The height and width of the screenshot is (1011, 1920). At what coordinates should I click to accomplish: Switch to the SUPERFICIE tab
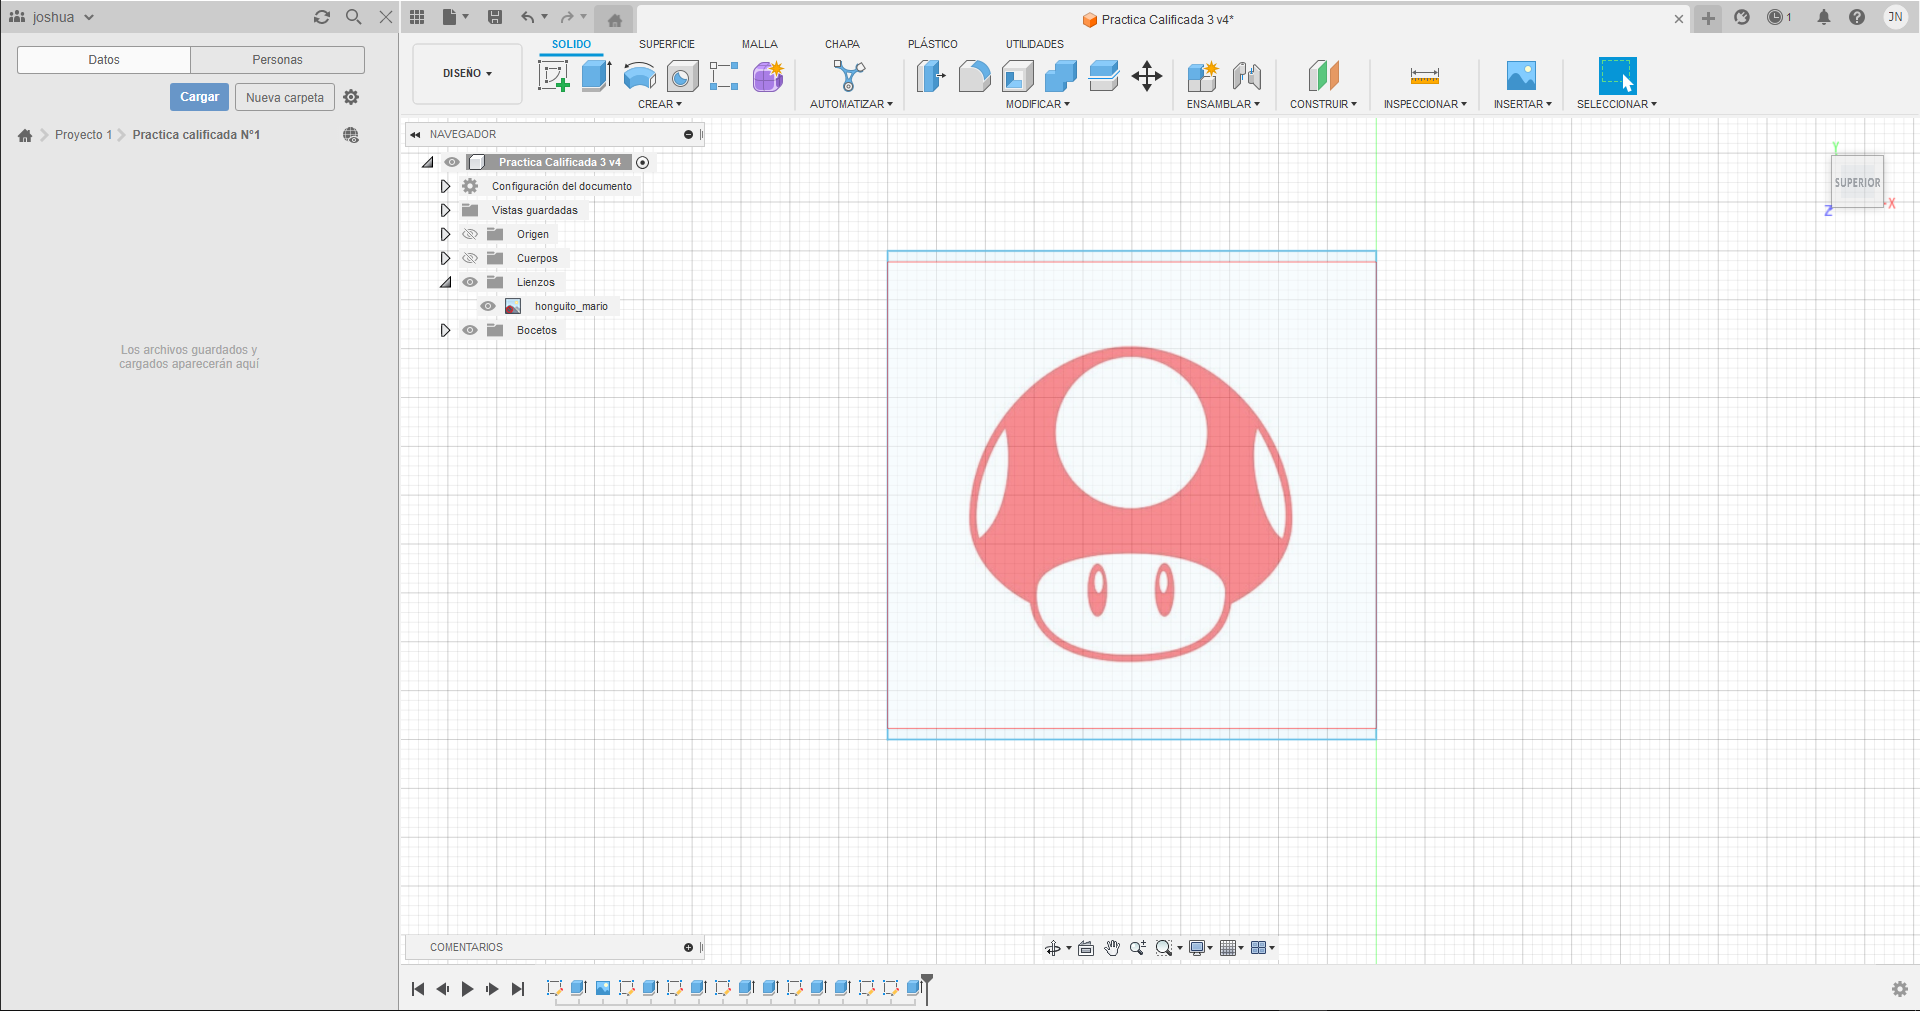click(x=666, y=44)
